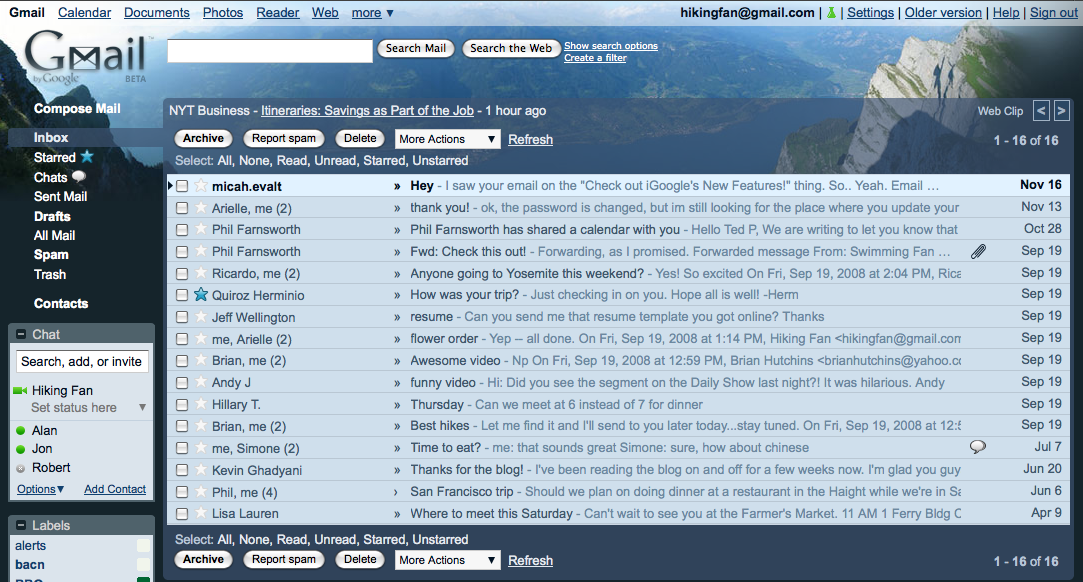Go to Sent Mail

click(61, 196)
